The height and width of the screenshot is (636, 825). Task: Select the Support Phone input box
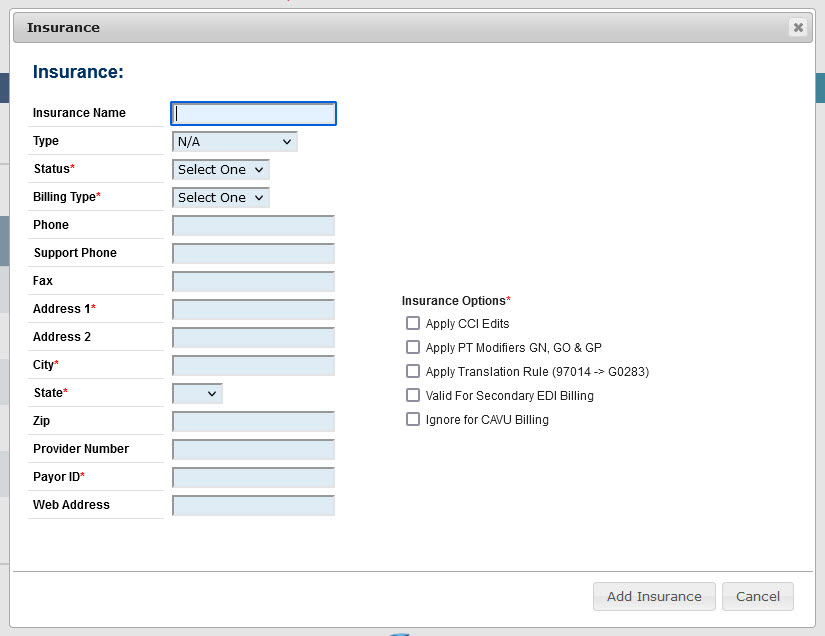254,253
